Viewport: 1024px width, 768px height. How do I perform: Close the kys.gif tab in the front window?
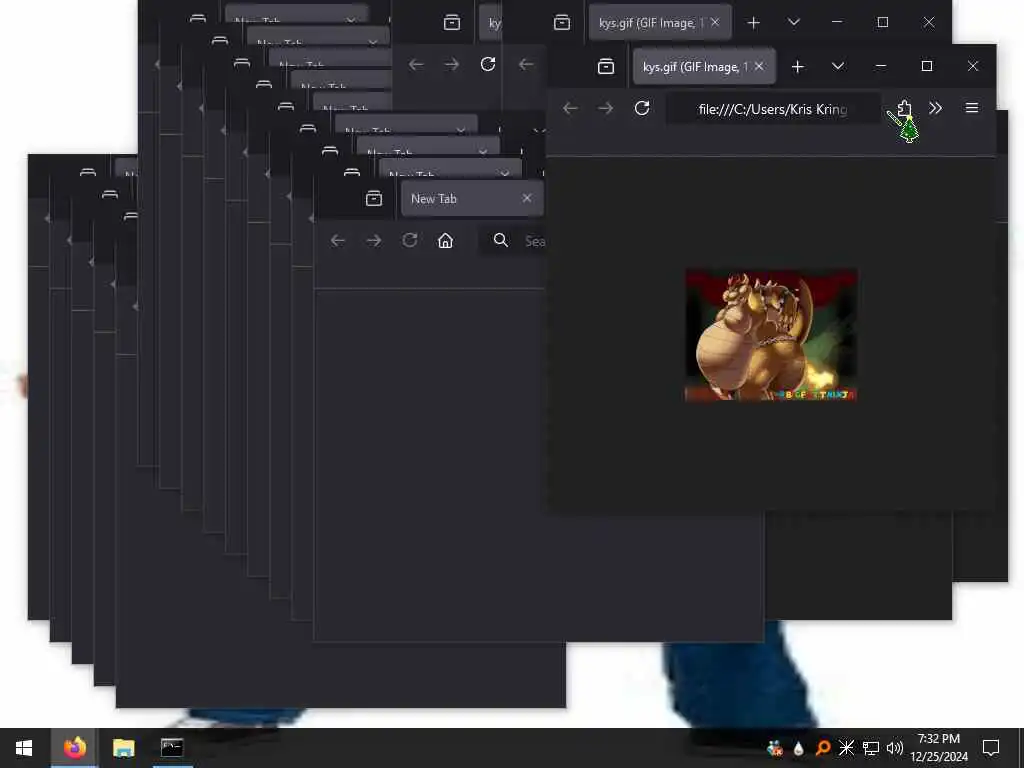759,66
